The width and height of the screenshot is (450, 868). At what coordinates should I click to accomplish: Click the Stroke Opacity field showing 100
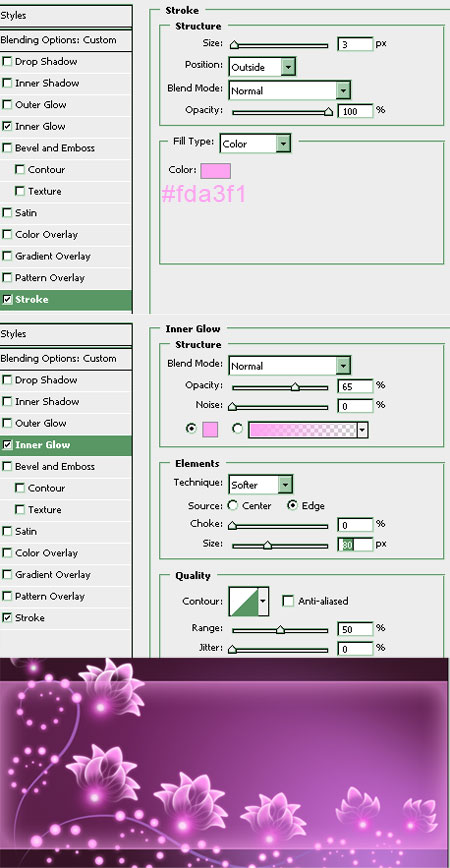pyautogui.click(x=355, y=111)
